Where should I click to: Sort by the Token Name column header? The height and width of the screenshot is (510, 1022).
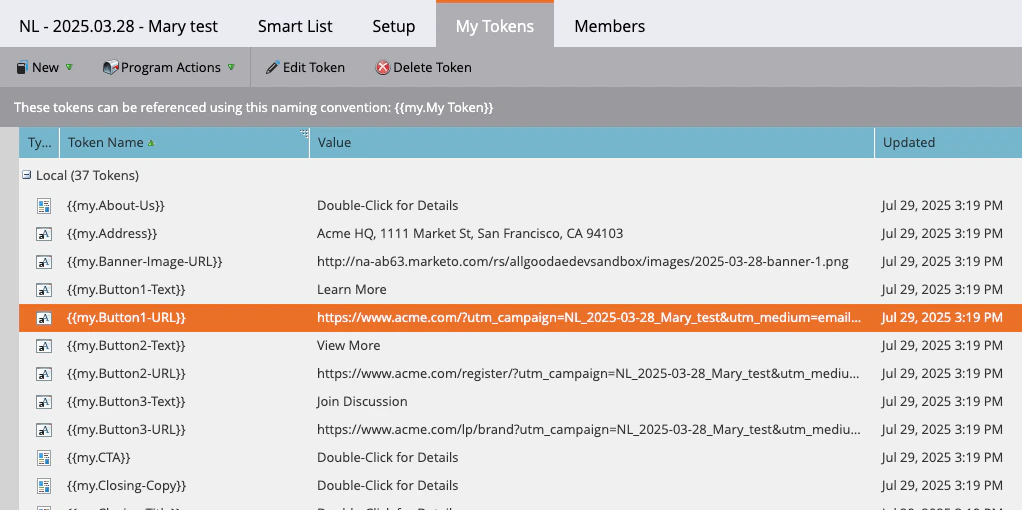184,142
